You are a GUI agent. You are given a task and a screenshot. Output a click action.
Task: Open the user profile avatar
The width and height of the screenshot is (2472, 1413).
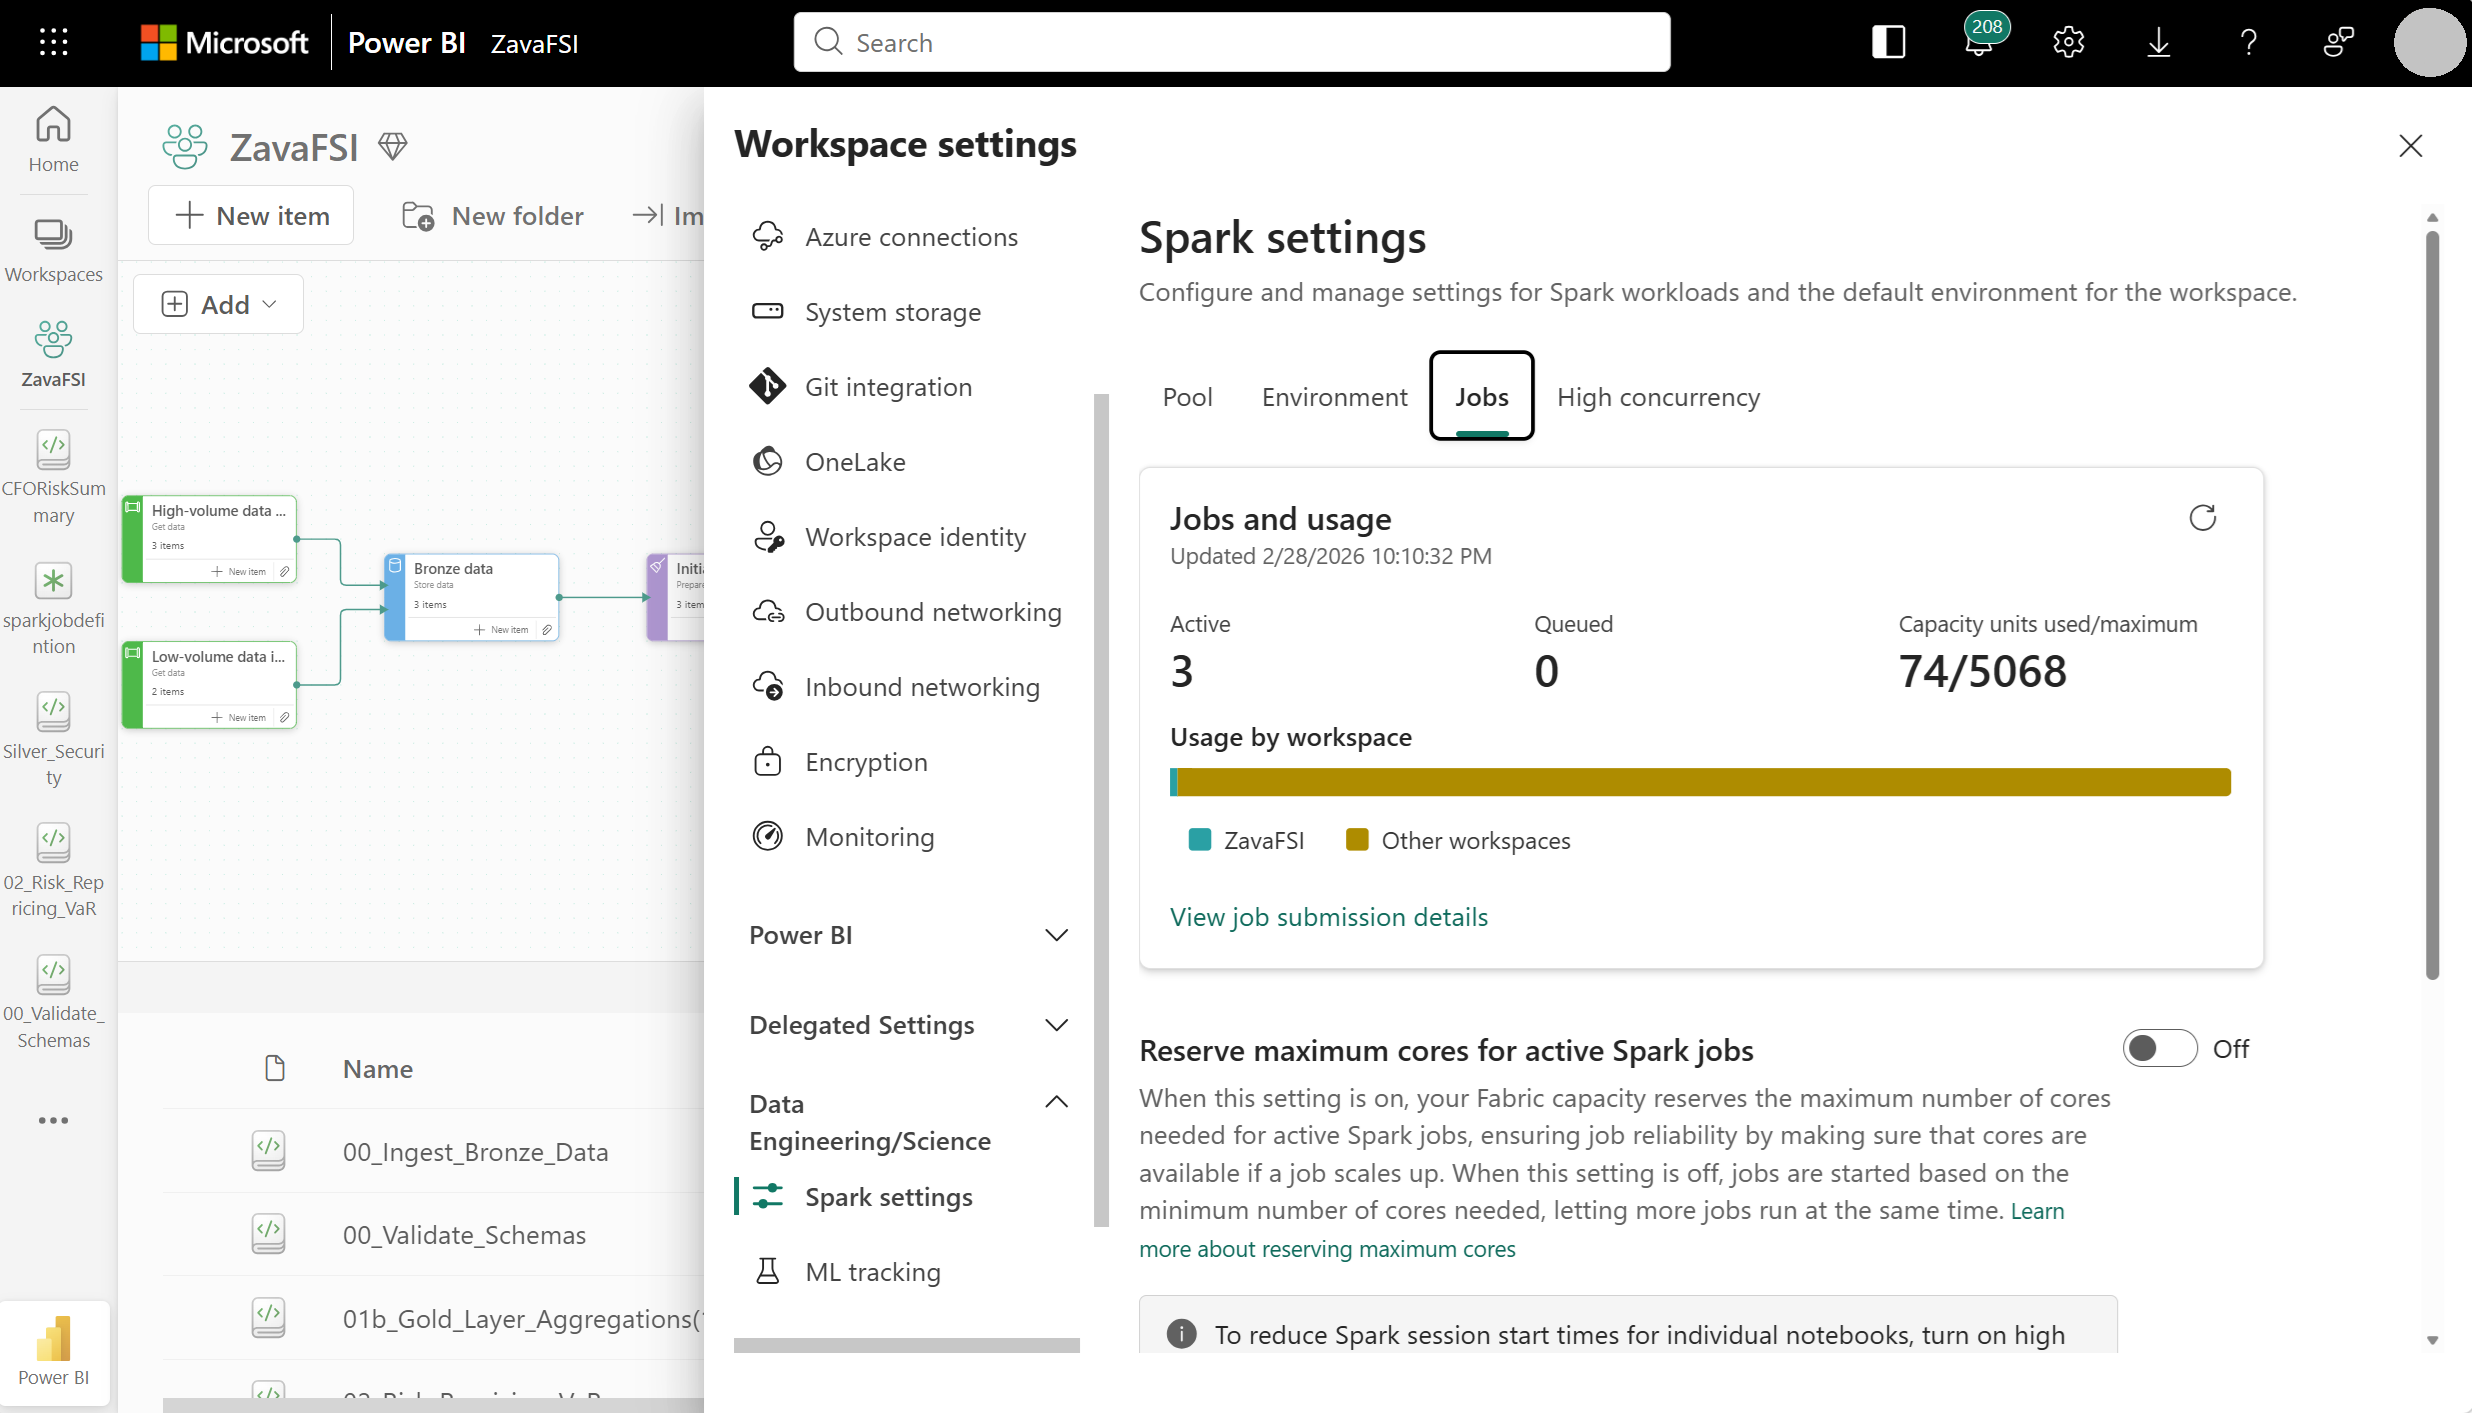coord(2429,42)
